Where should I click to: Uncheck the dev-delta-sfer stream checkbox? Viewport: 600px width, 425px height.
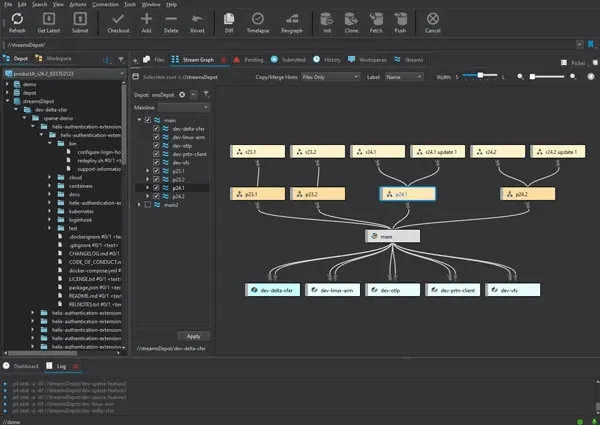(157, 128)
